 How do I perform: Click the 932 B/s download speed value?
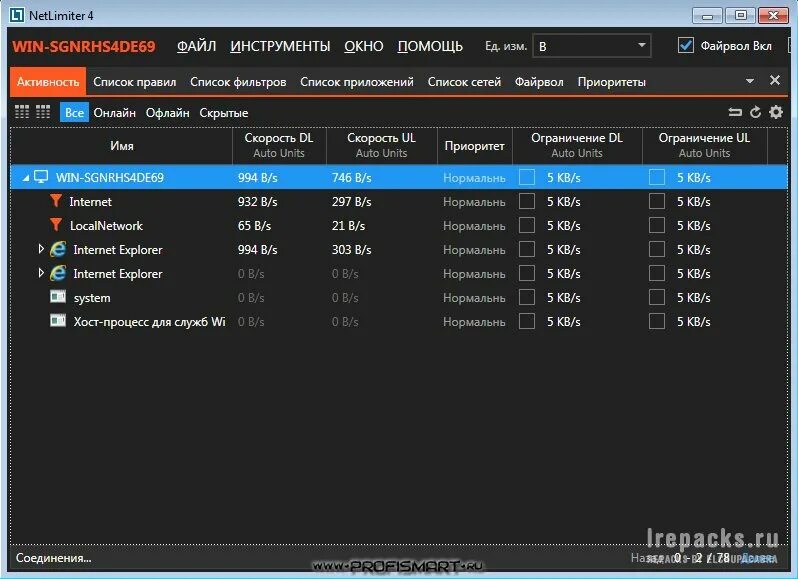pyautogui.click(x=258, y=201)
